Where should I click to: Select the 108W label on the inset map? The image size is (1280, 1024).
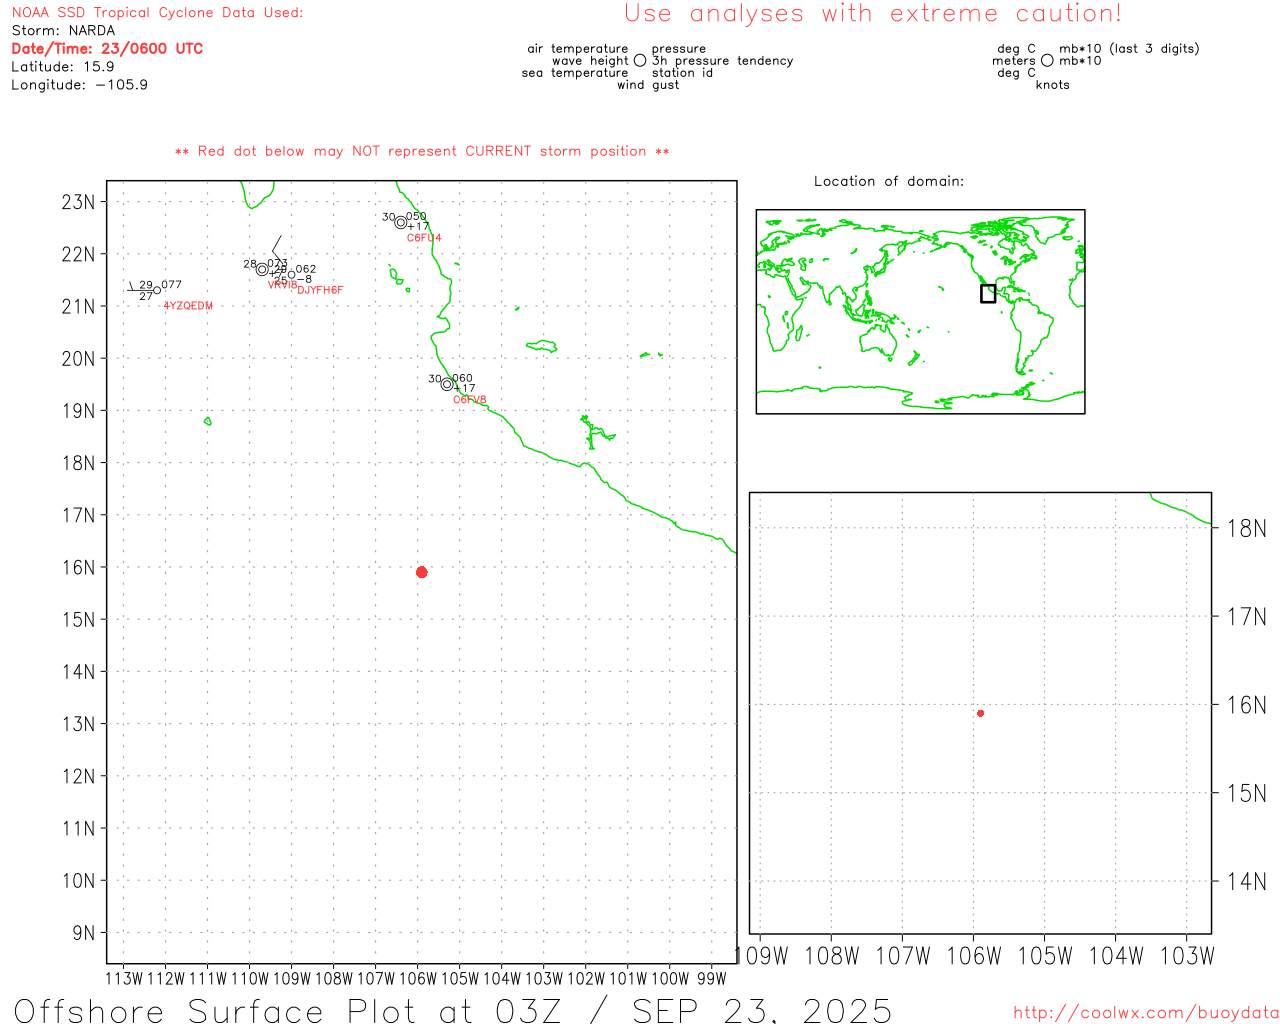832,956
